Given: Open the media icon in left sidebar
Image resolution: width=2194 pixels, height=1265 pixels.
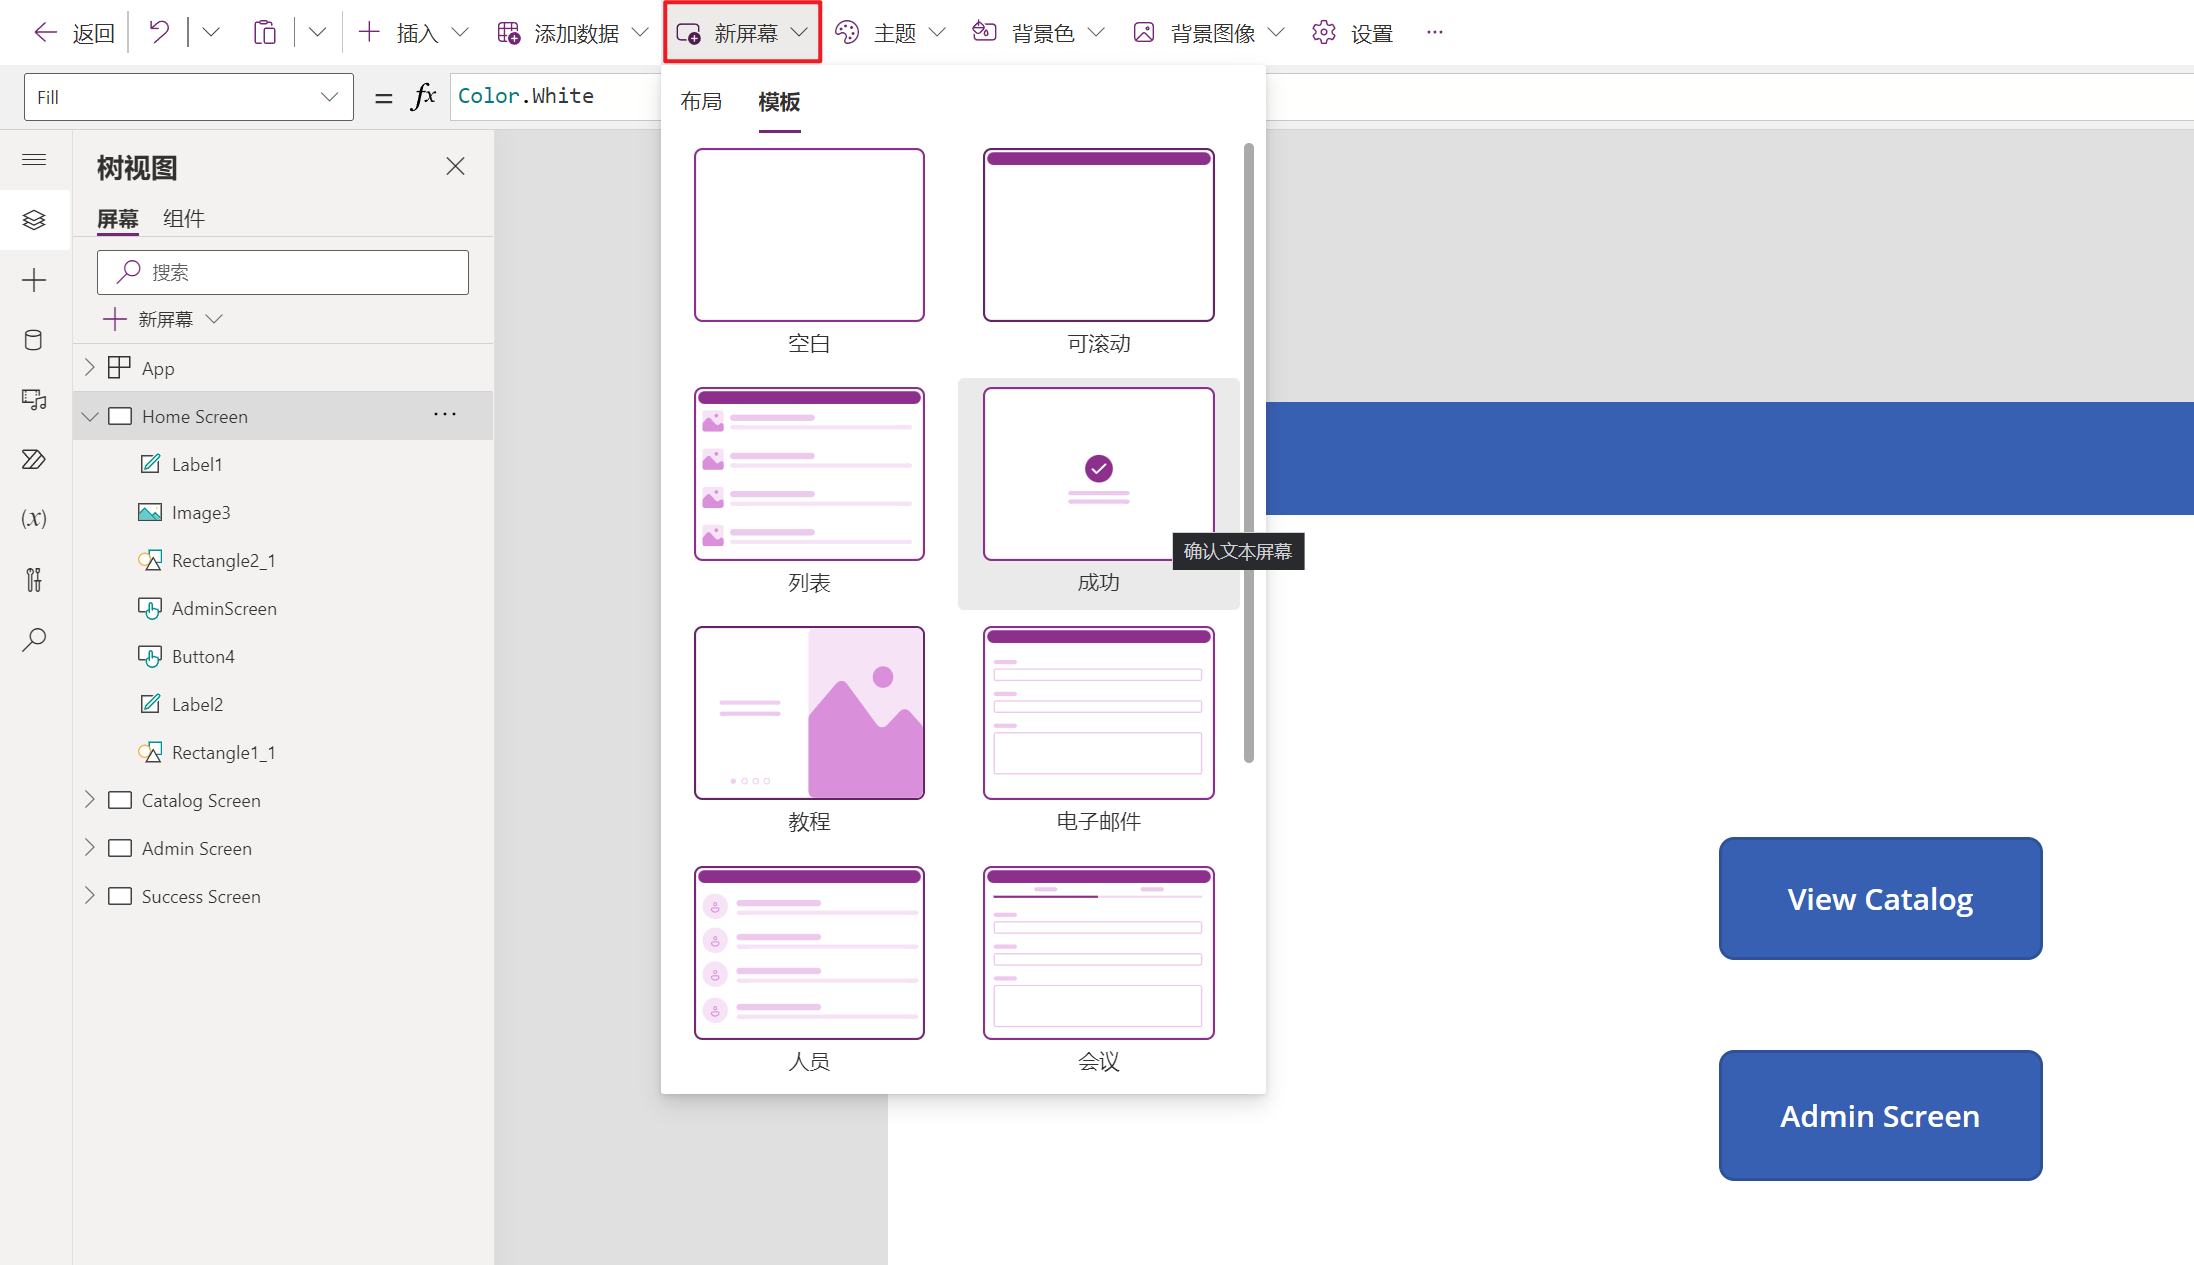Looking at the screenshot, I should (x=34, y=400).
